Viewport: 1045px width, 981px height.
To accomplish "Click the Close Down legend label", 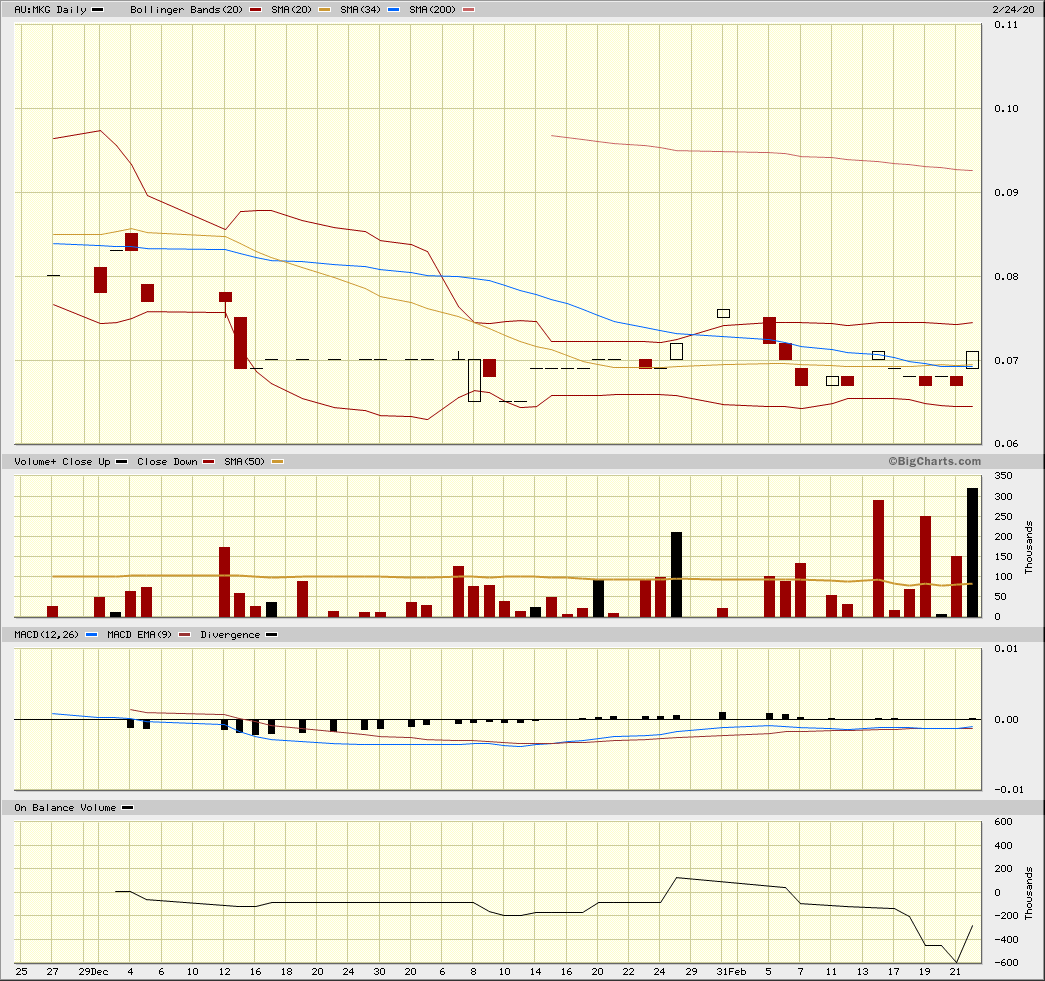I will click(x=167, y=461).
